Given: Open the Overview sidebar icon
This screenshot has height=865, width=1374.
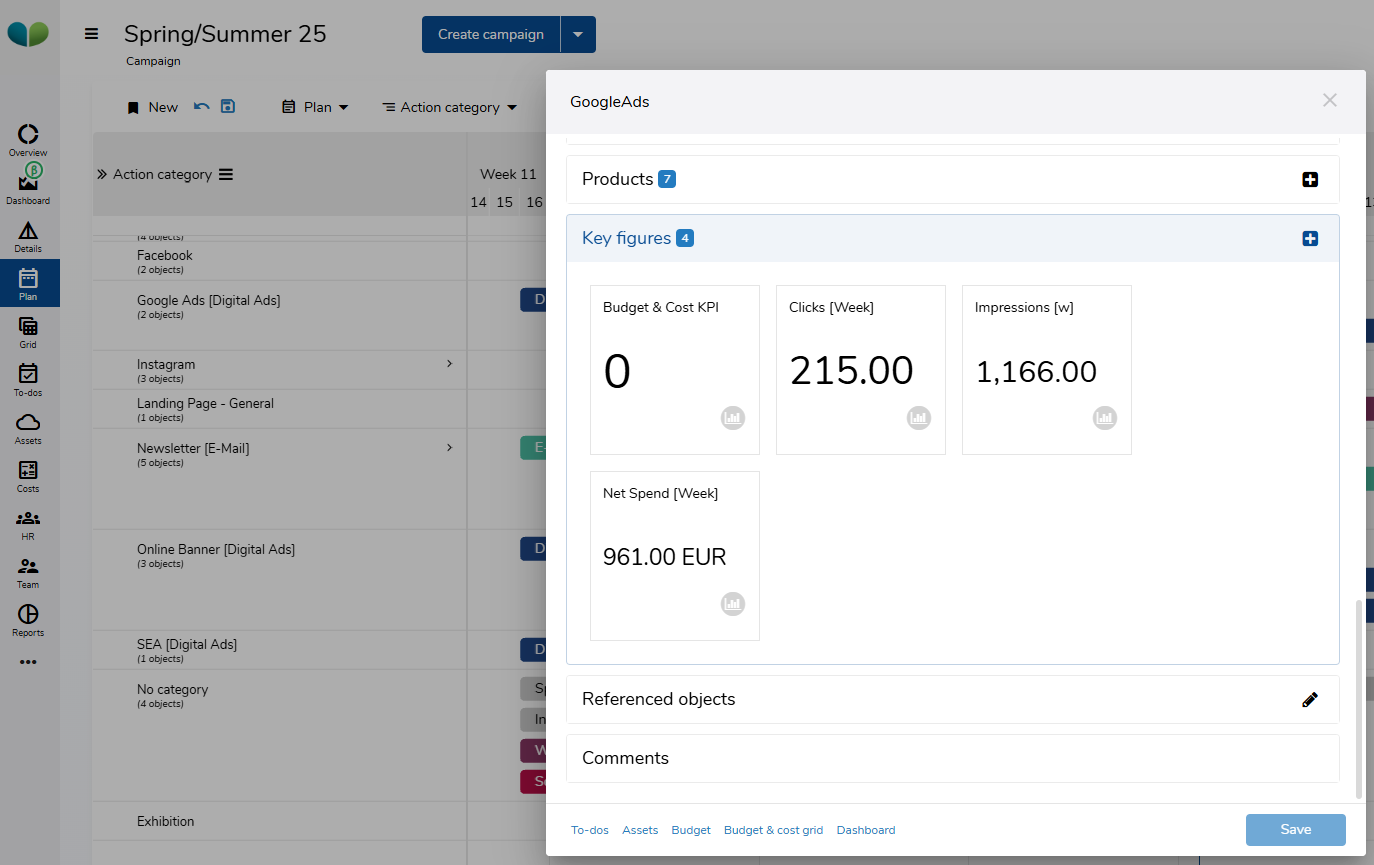Looking at the screenshot, I should [x=28, y=140].
